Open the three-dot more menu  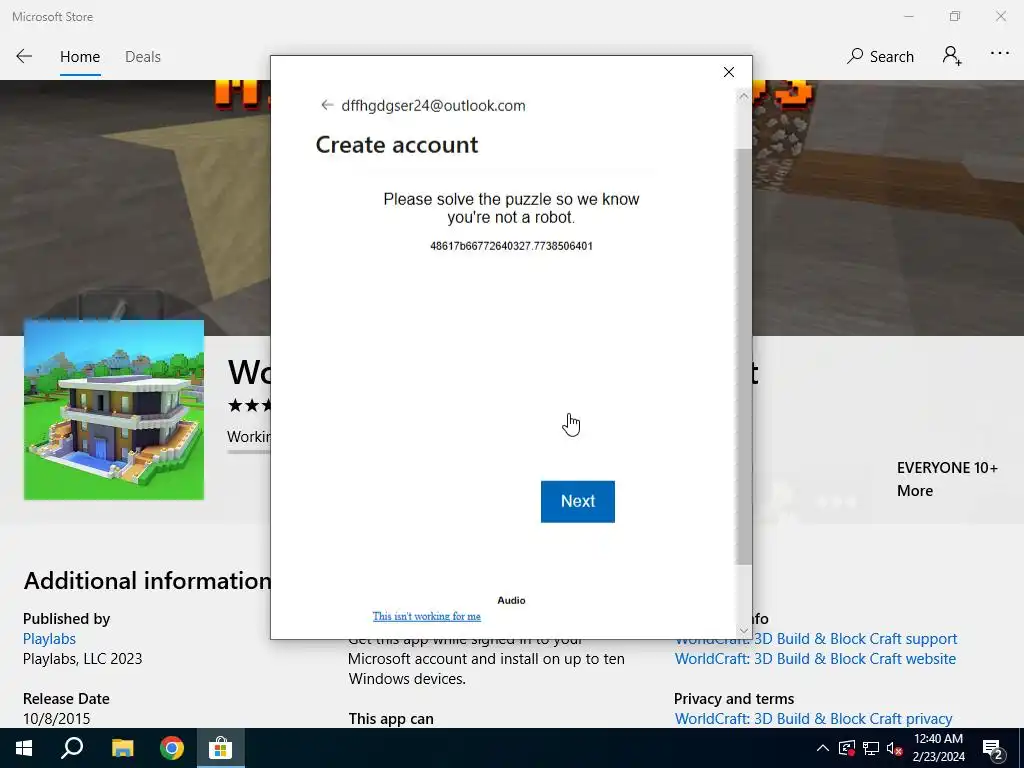1000,54
